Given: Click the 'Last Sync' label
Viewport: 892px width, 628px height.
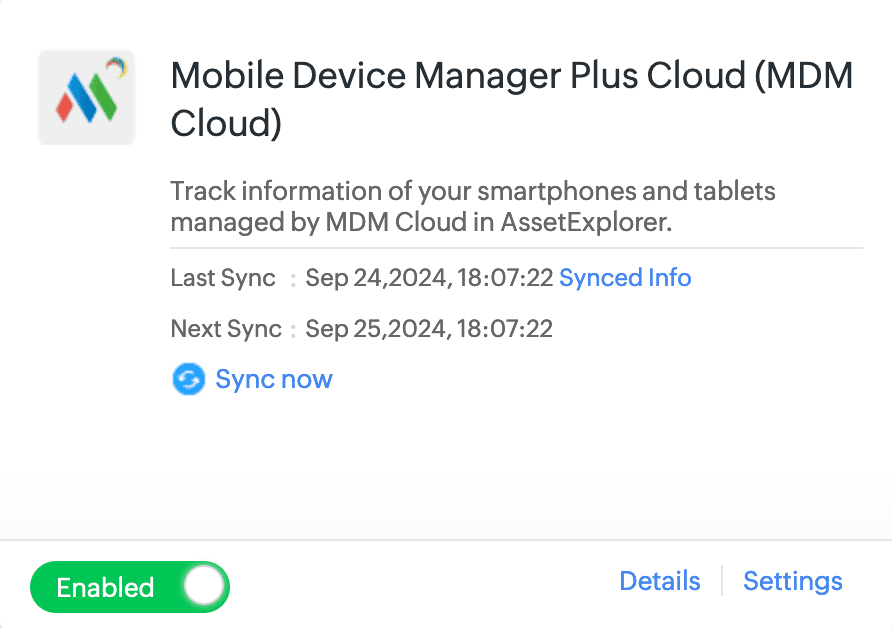Looking at the screenshot, I should pyautogui.click(x=223, y=278).
